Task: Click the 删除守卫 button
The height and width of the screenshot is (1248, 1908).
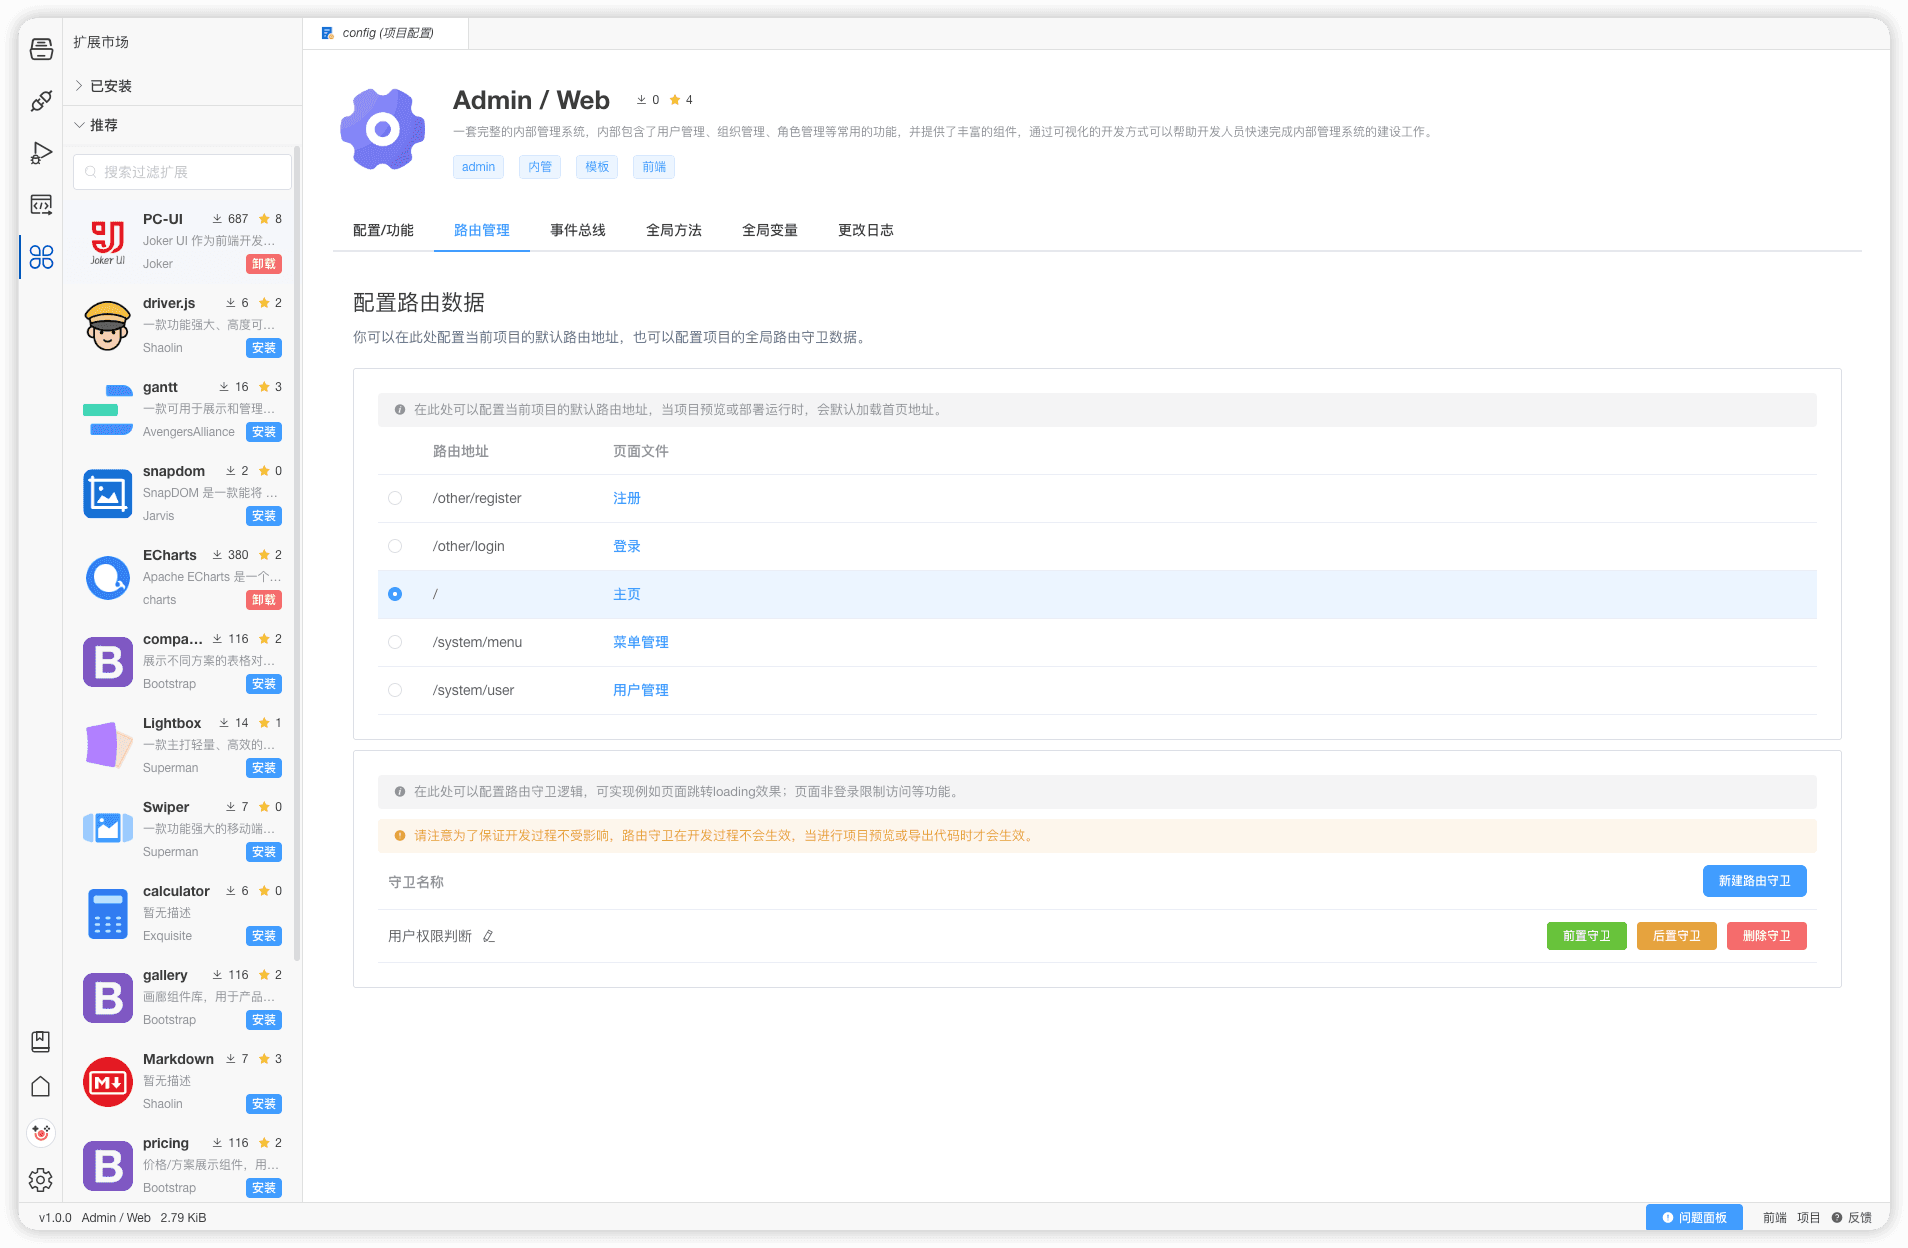Action: (1766, 936)
